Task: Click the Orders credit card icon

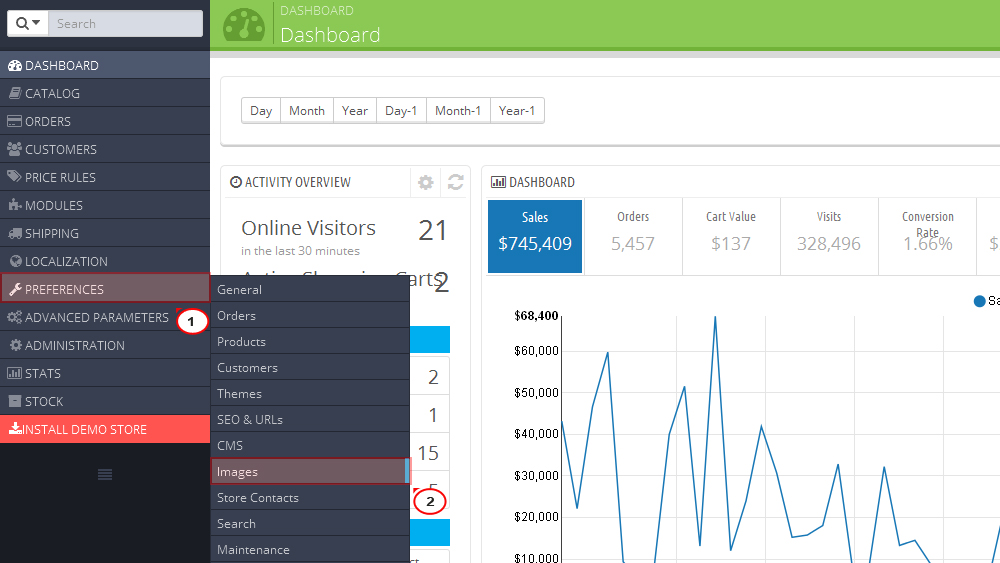Action: [x=14, y=121]
